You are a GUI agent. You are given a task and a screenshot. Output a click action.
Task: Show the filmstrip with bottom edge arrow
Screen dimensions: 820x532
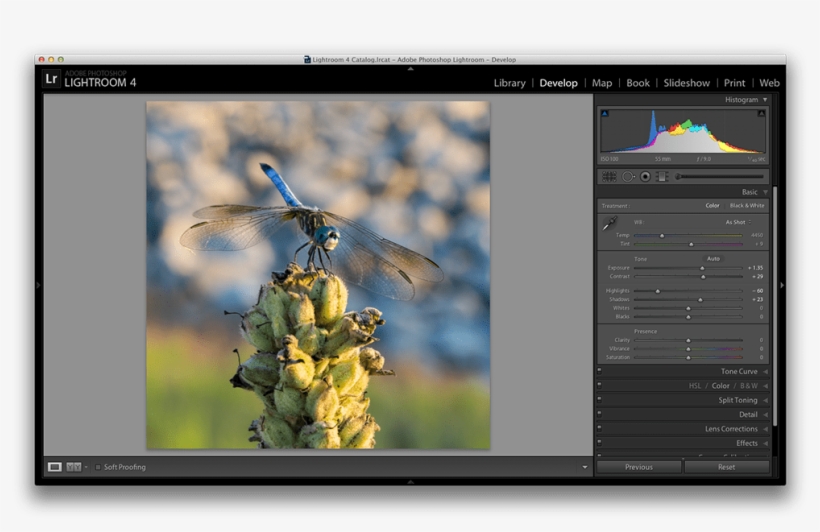(411, 482)
